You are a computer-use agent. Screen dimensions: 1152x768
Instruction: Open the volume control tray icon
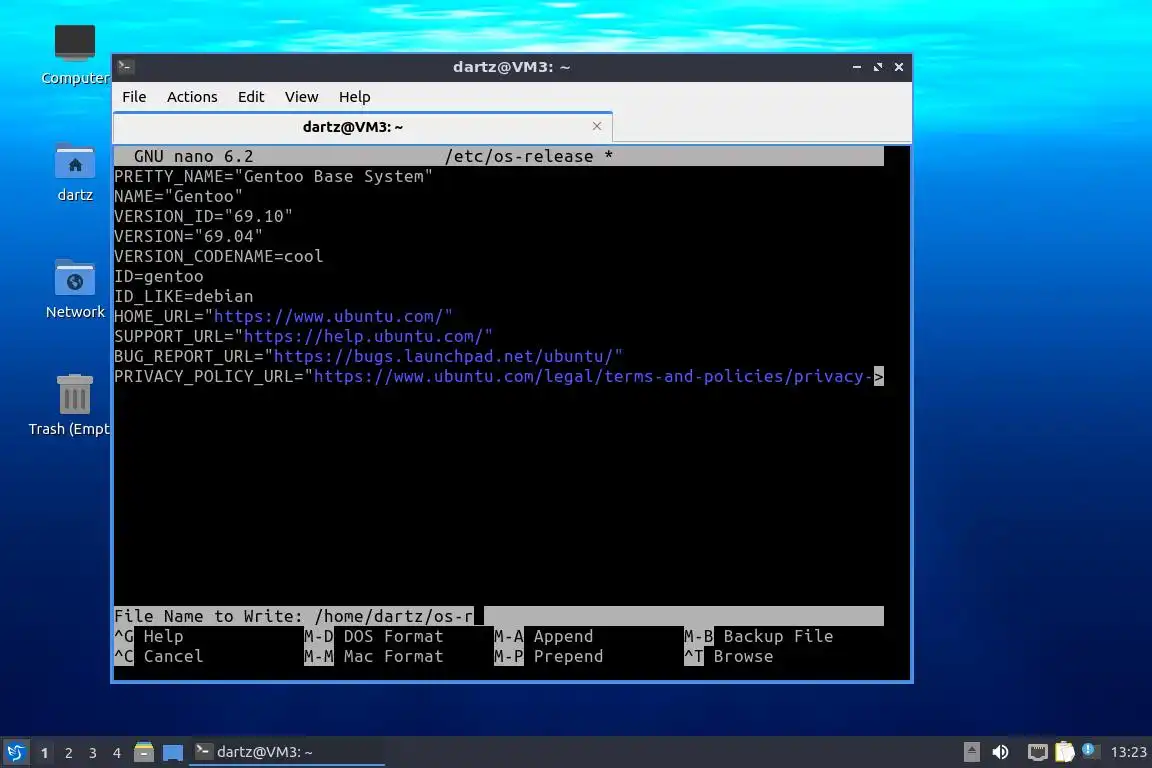click(1000, 752)
